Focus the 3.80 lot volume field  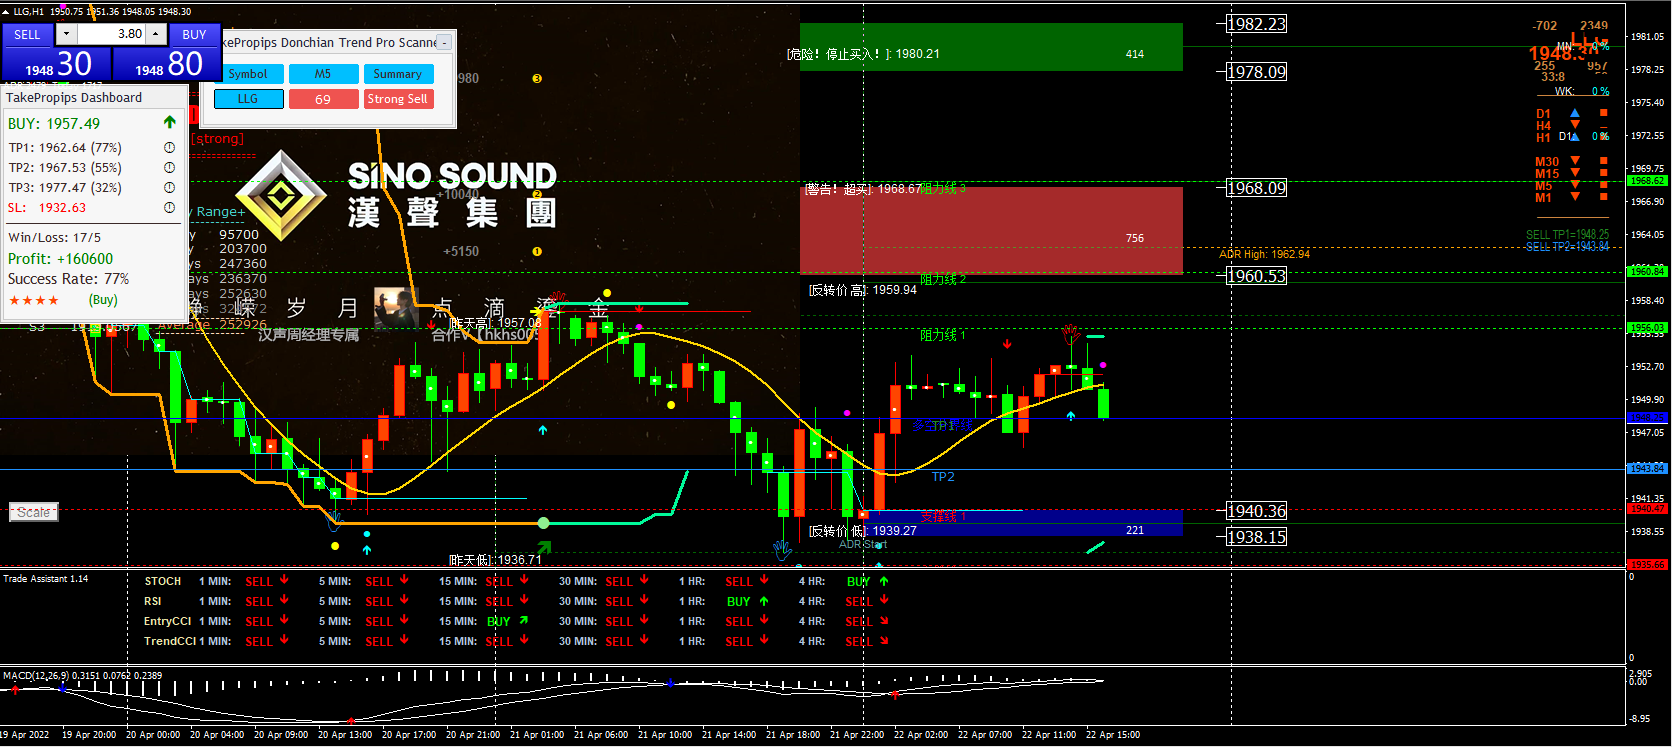(x=111, y=34)
